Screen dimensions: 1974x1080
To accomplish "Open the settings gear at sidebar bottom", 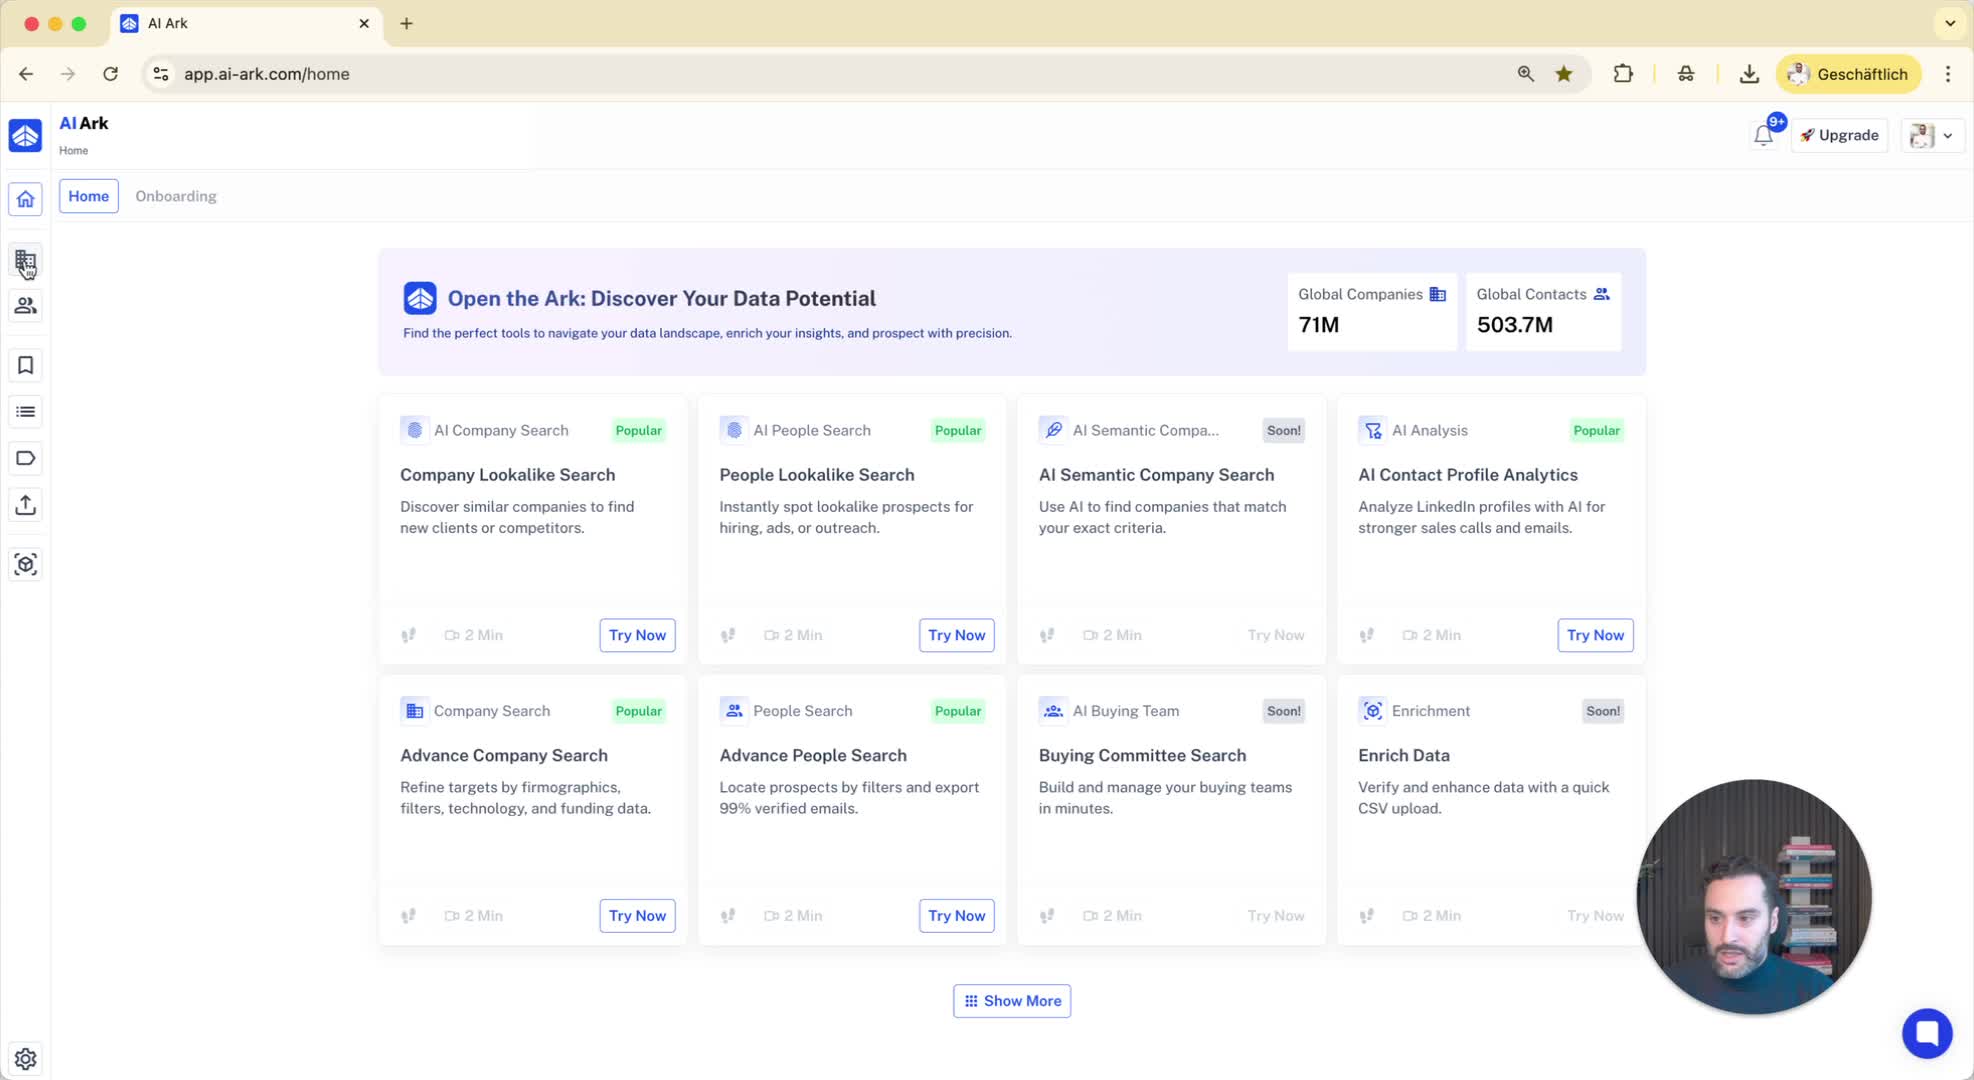I will 25,1058.
